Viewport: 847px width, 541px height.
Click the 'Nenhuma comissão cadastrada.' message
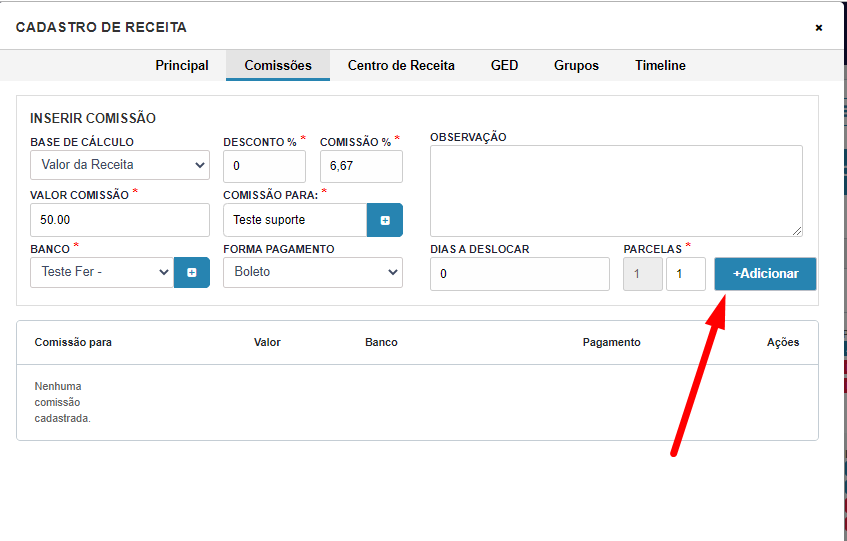click(x=63, y=402)
